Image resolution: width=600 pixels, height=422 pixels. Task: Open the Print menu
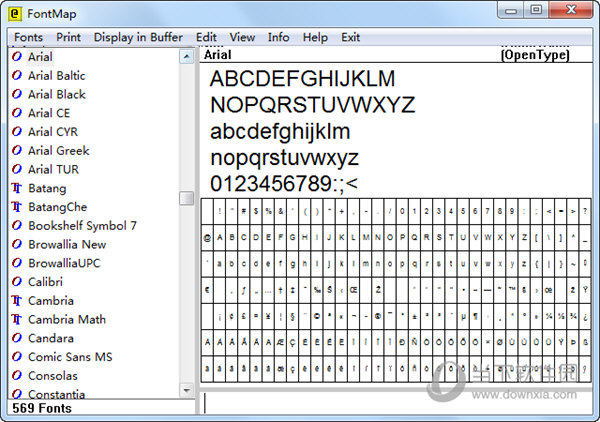68,37
